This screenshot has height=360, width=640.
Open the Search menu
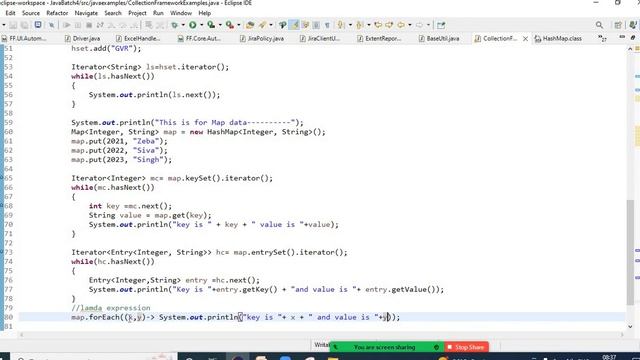pyautogui.click(x=113, y=13)
